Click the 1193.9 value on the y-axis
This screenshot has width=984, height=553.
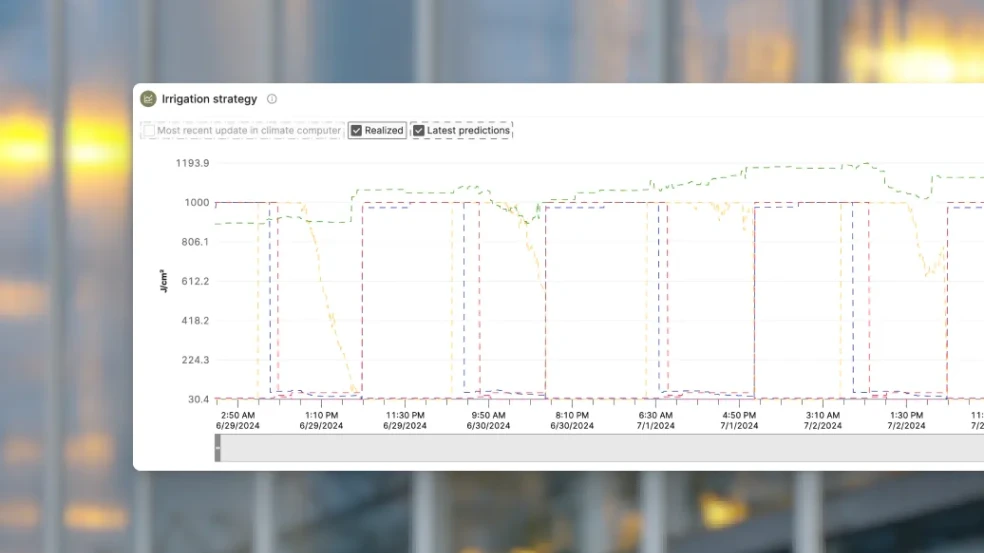(190, 163)
